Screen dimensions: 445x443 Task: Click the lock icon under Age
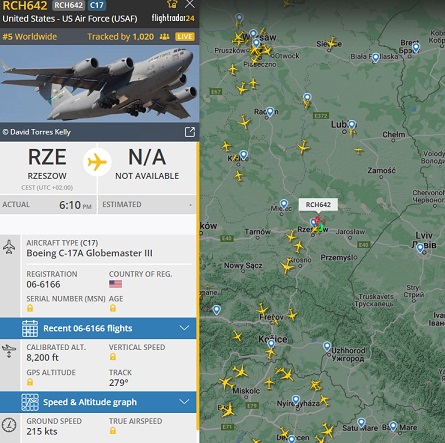[x=113, y=308]
